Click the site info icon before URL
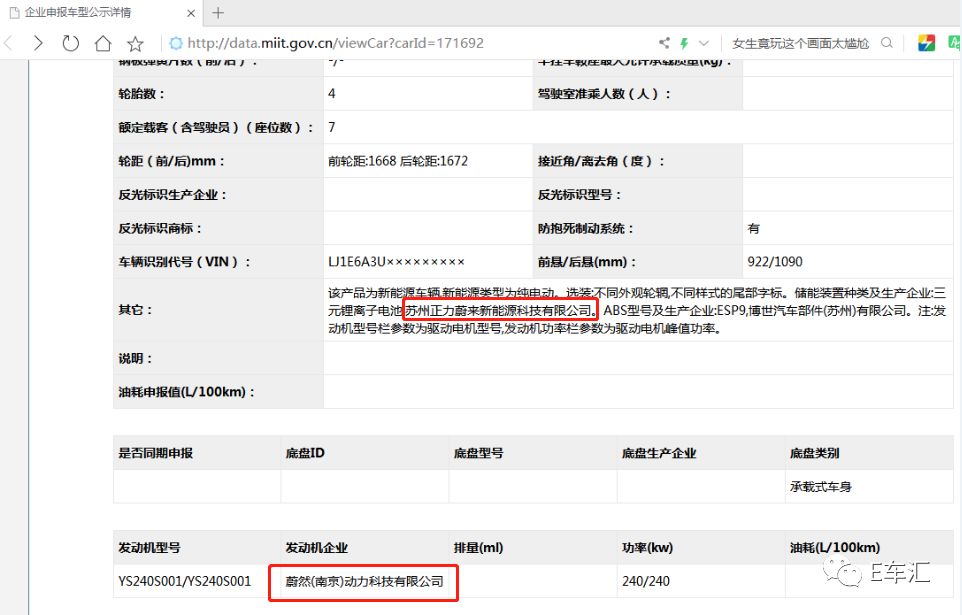This screenshot has width=962, height=615. tap(176, 43)
